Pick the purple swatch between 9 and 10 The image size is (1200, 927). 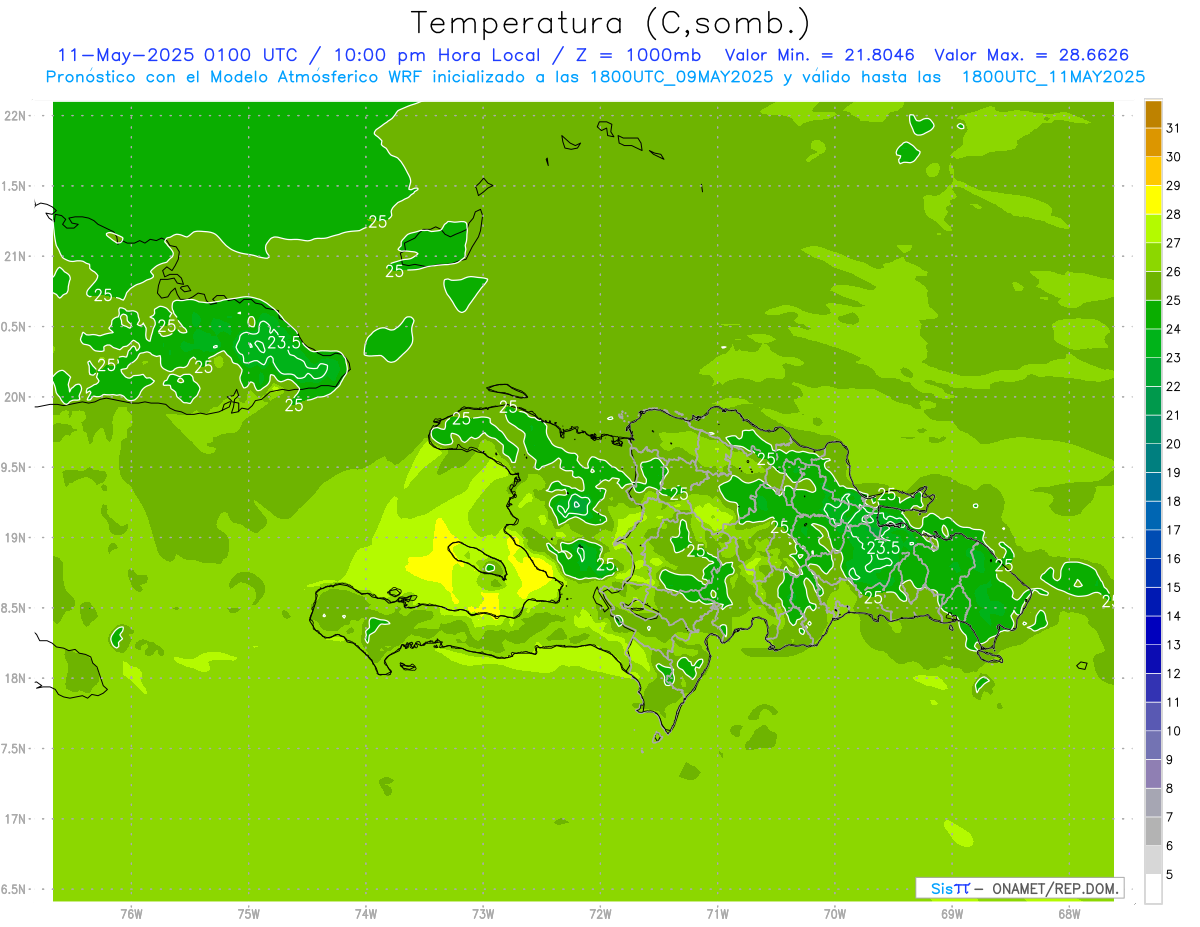[x=1153, y=746]
